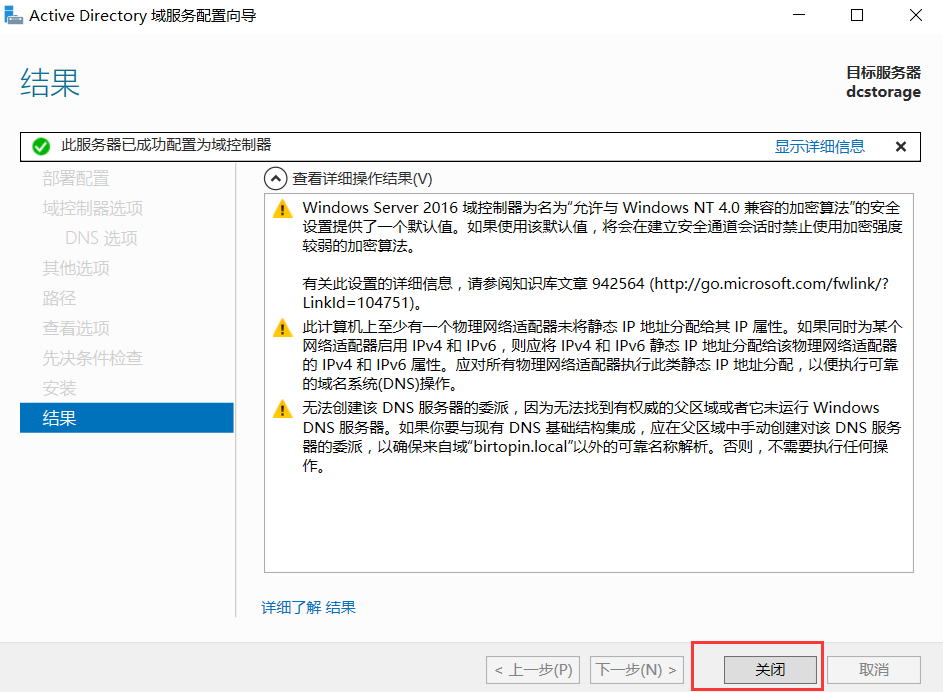Viewport: 943px width, 692px height.
Task: Select 路径 in the sidebar
Action: tap(59, 298)
